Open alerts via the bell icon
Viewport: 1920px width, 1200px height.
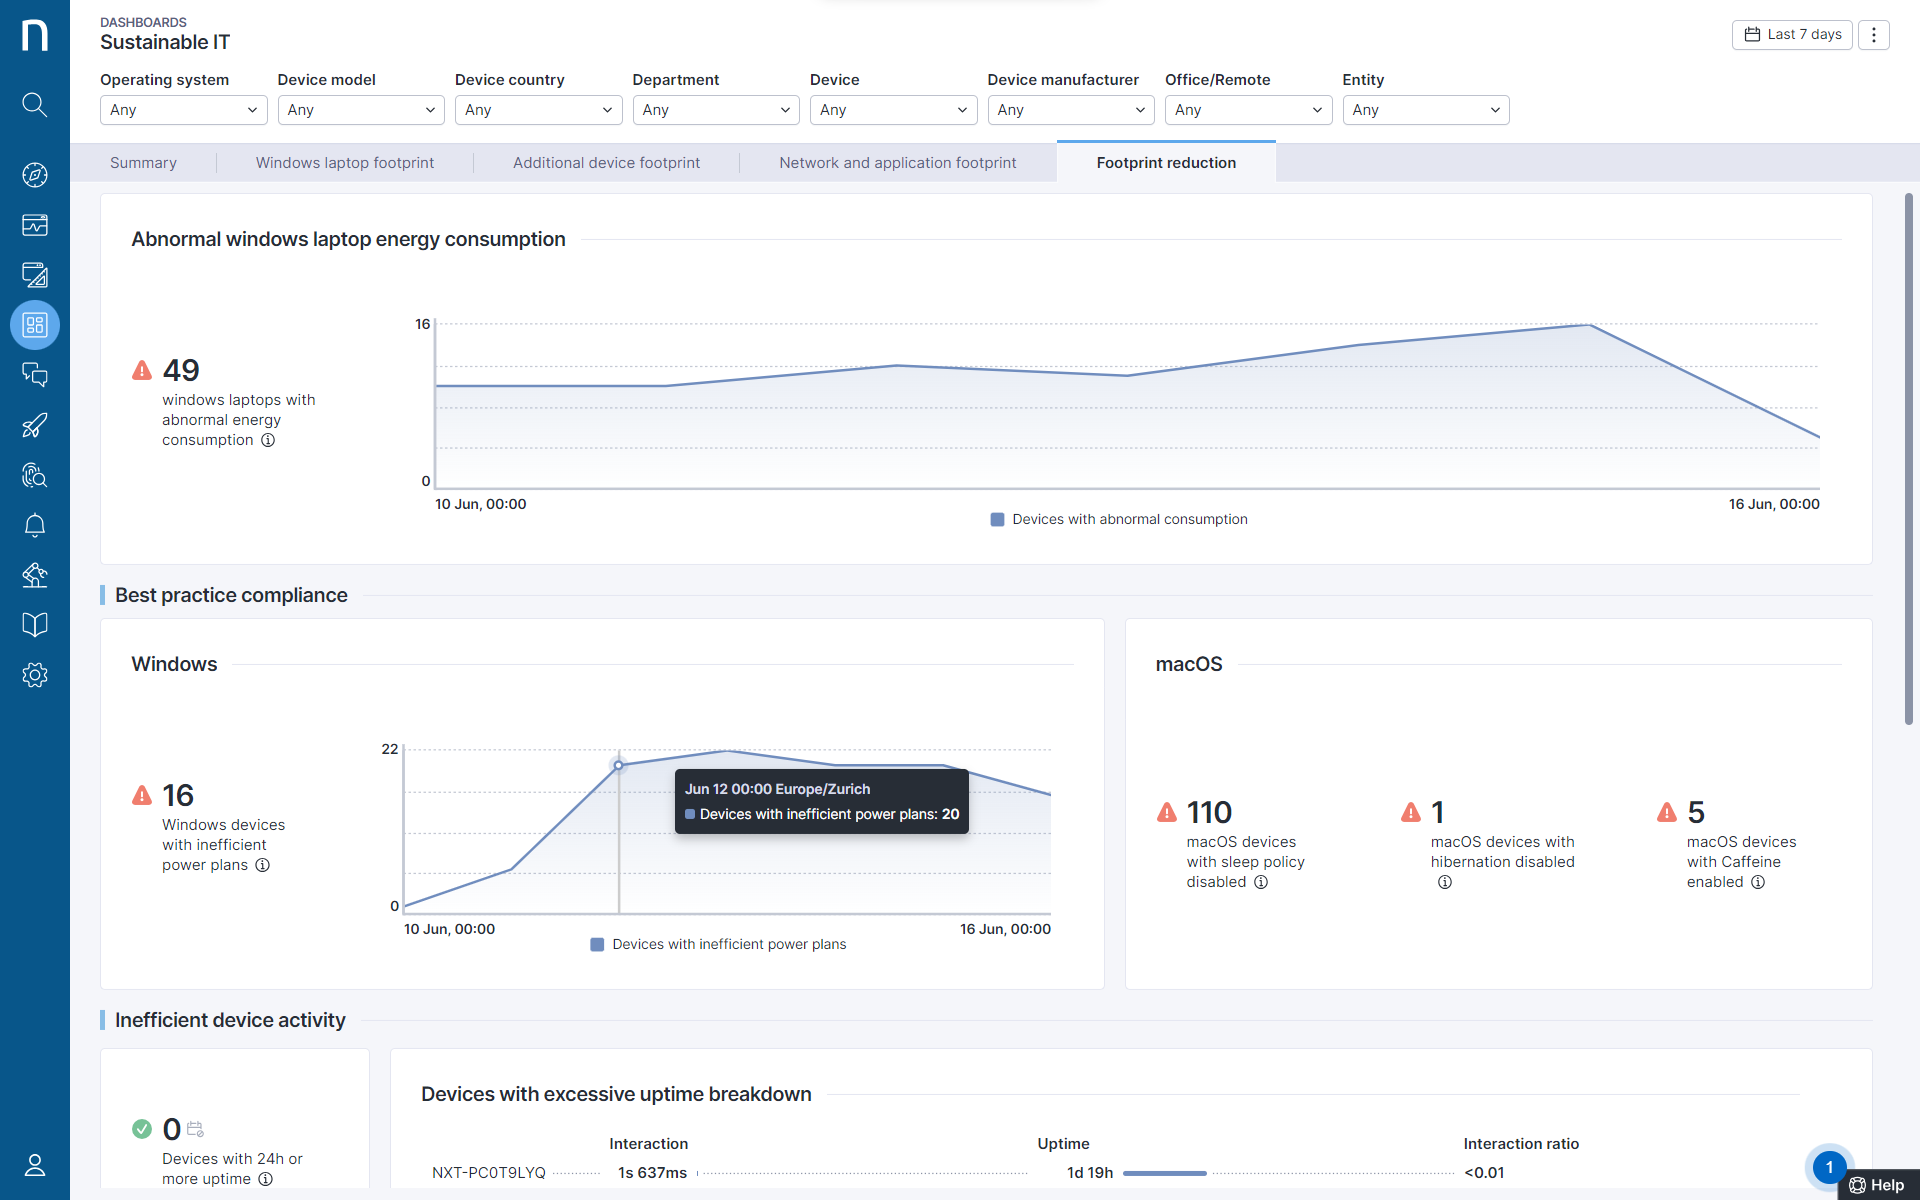[x=35, y=525]
